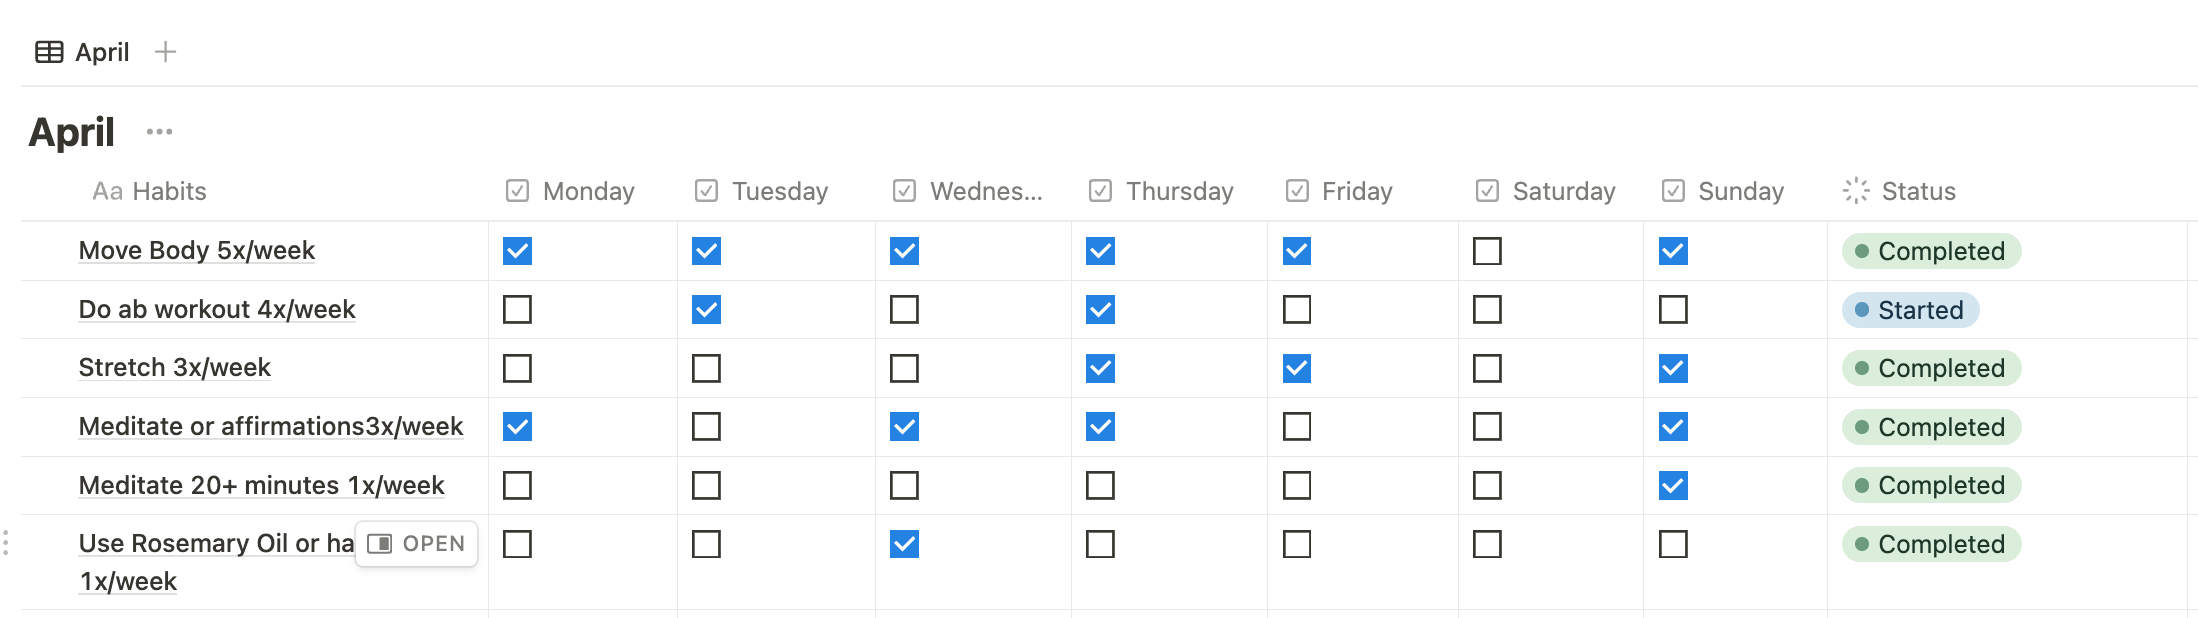Click the Status column spinner icon

(1856, 191)
